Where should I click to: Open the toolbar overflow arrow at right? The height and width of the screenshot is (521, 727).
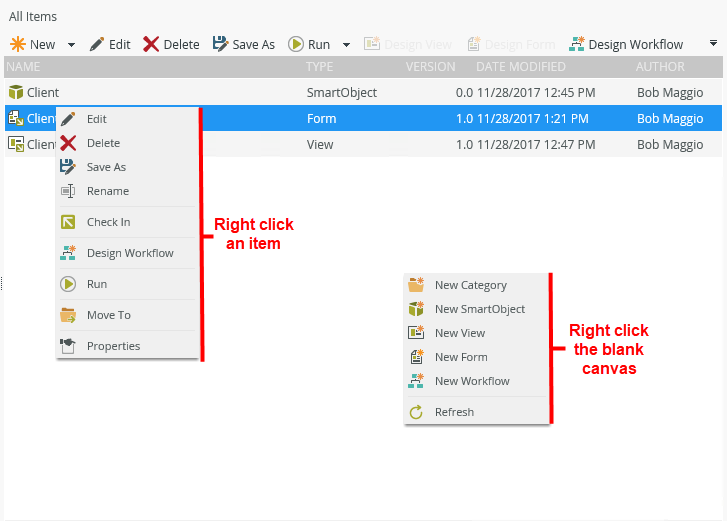point(713,43)
